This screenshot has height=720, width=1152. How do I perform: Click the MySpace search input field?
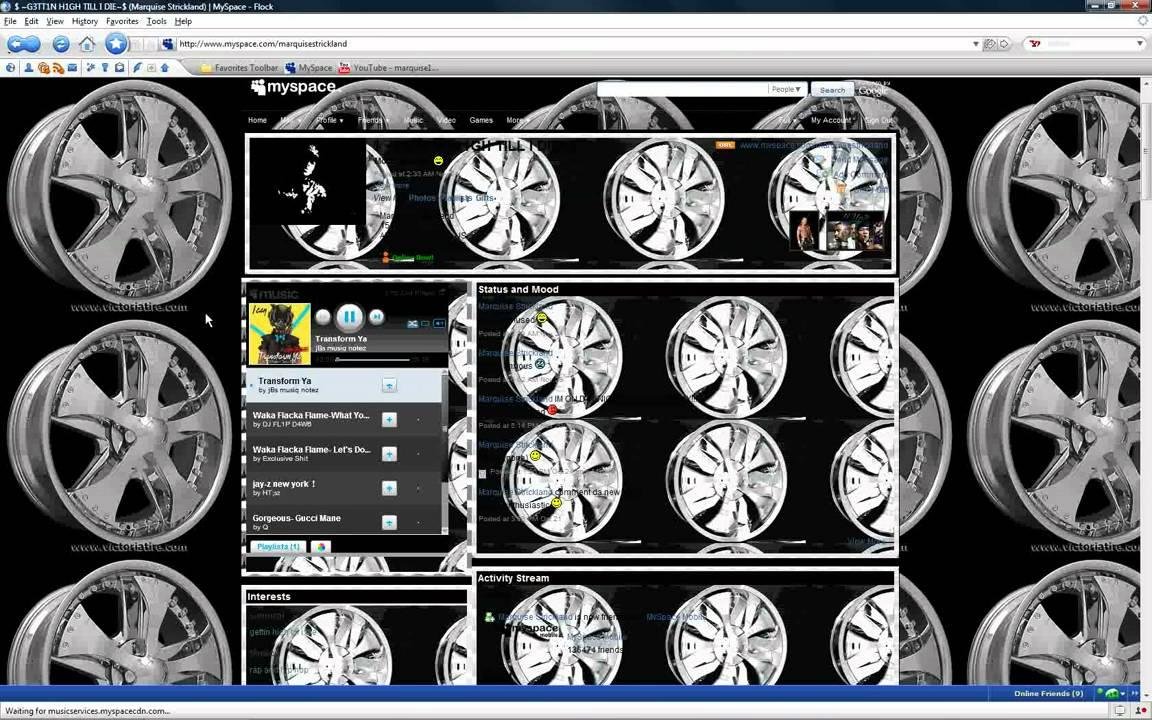(681, 90)
